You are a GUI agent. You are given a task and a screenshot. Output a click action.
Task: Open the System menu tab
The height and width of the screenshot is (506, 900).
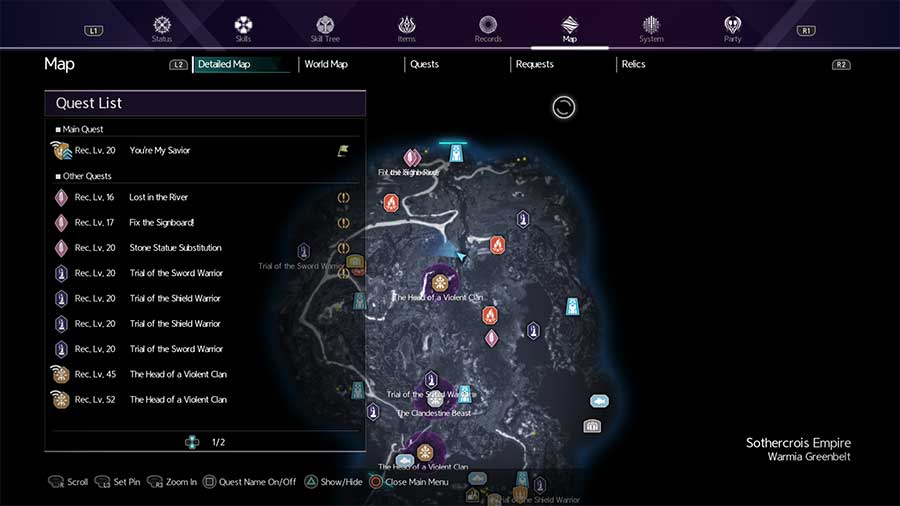[x=651, y=29]
